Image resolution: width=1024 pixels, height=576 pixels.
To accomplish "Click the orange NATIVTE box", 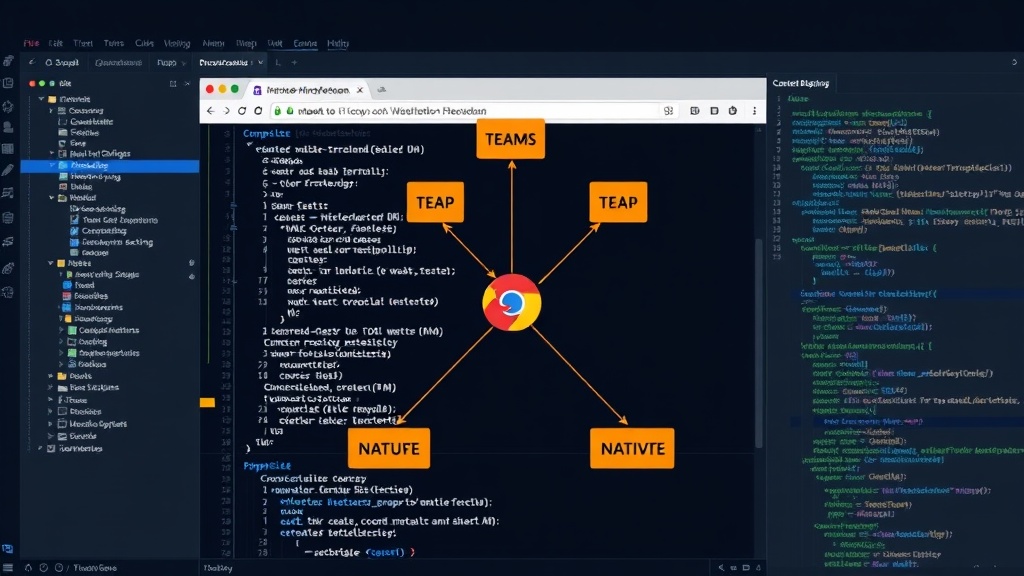I will (632, 449).
